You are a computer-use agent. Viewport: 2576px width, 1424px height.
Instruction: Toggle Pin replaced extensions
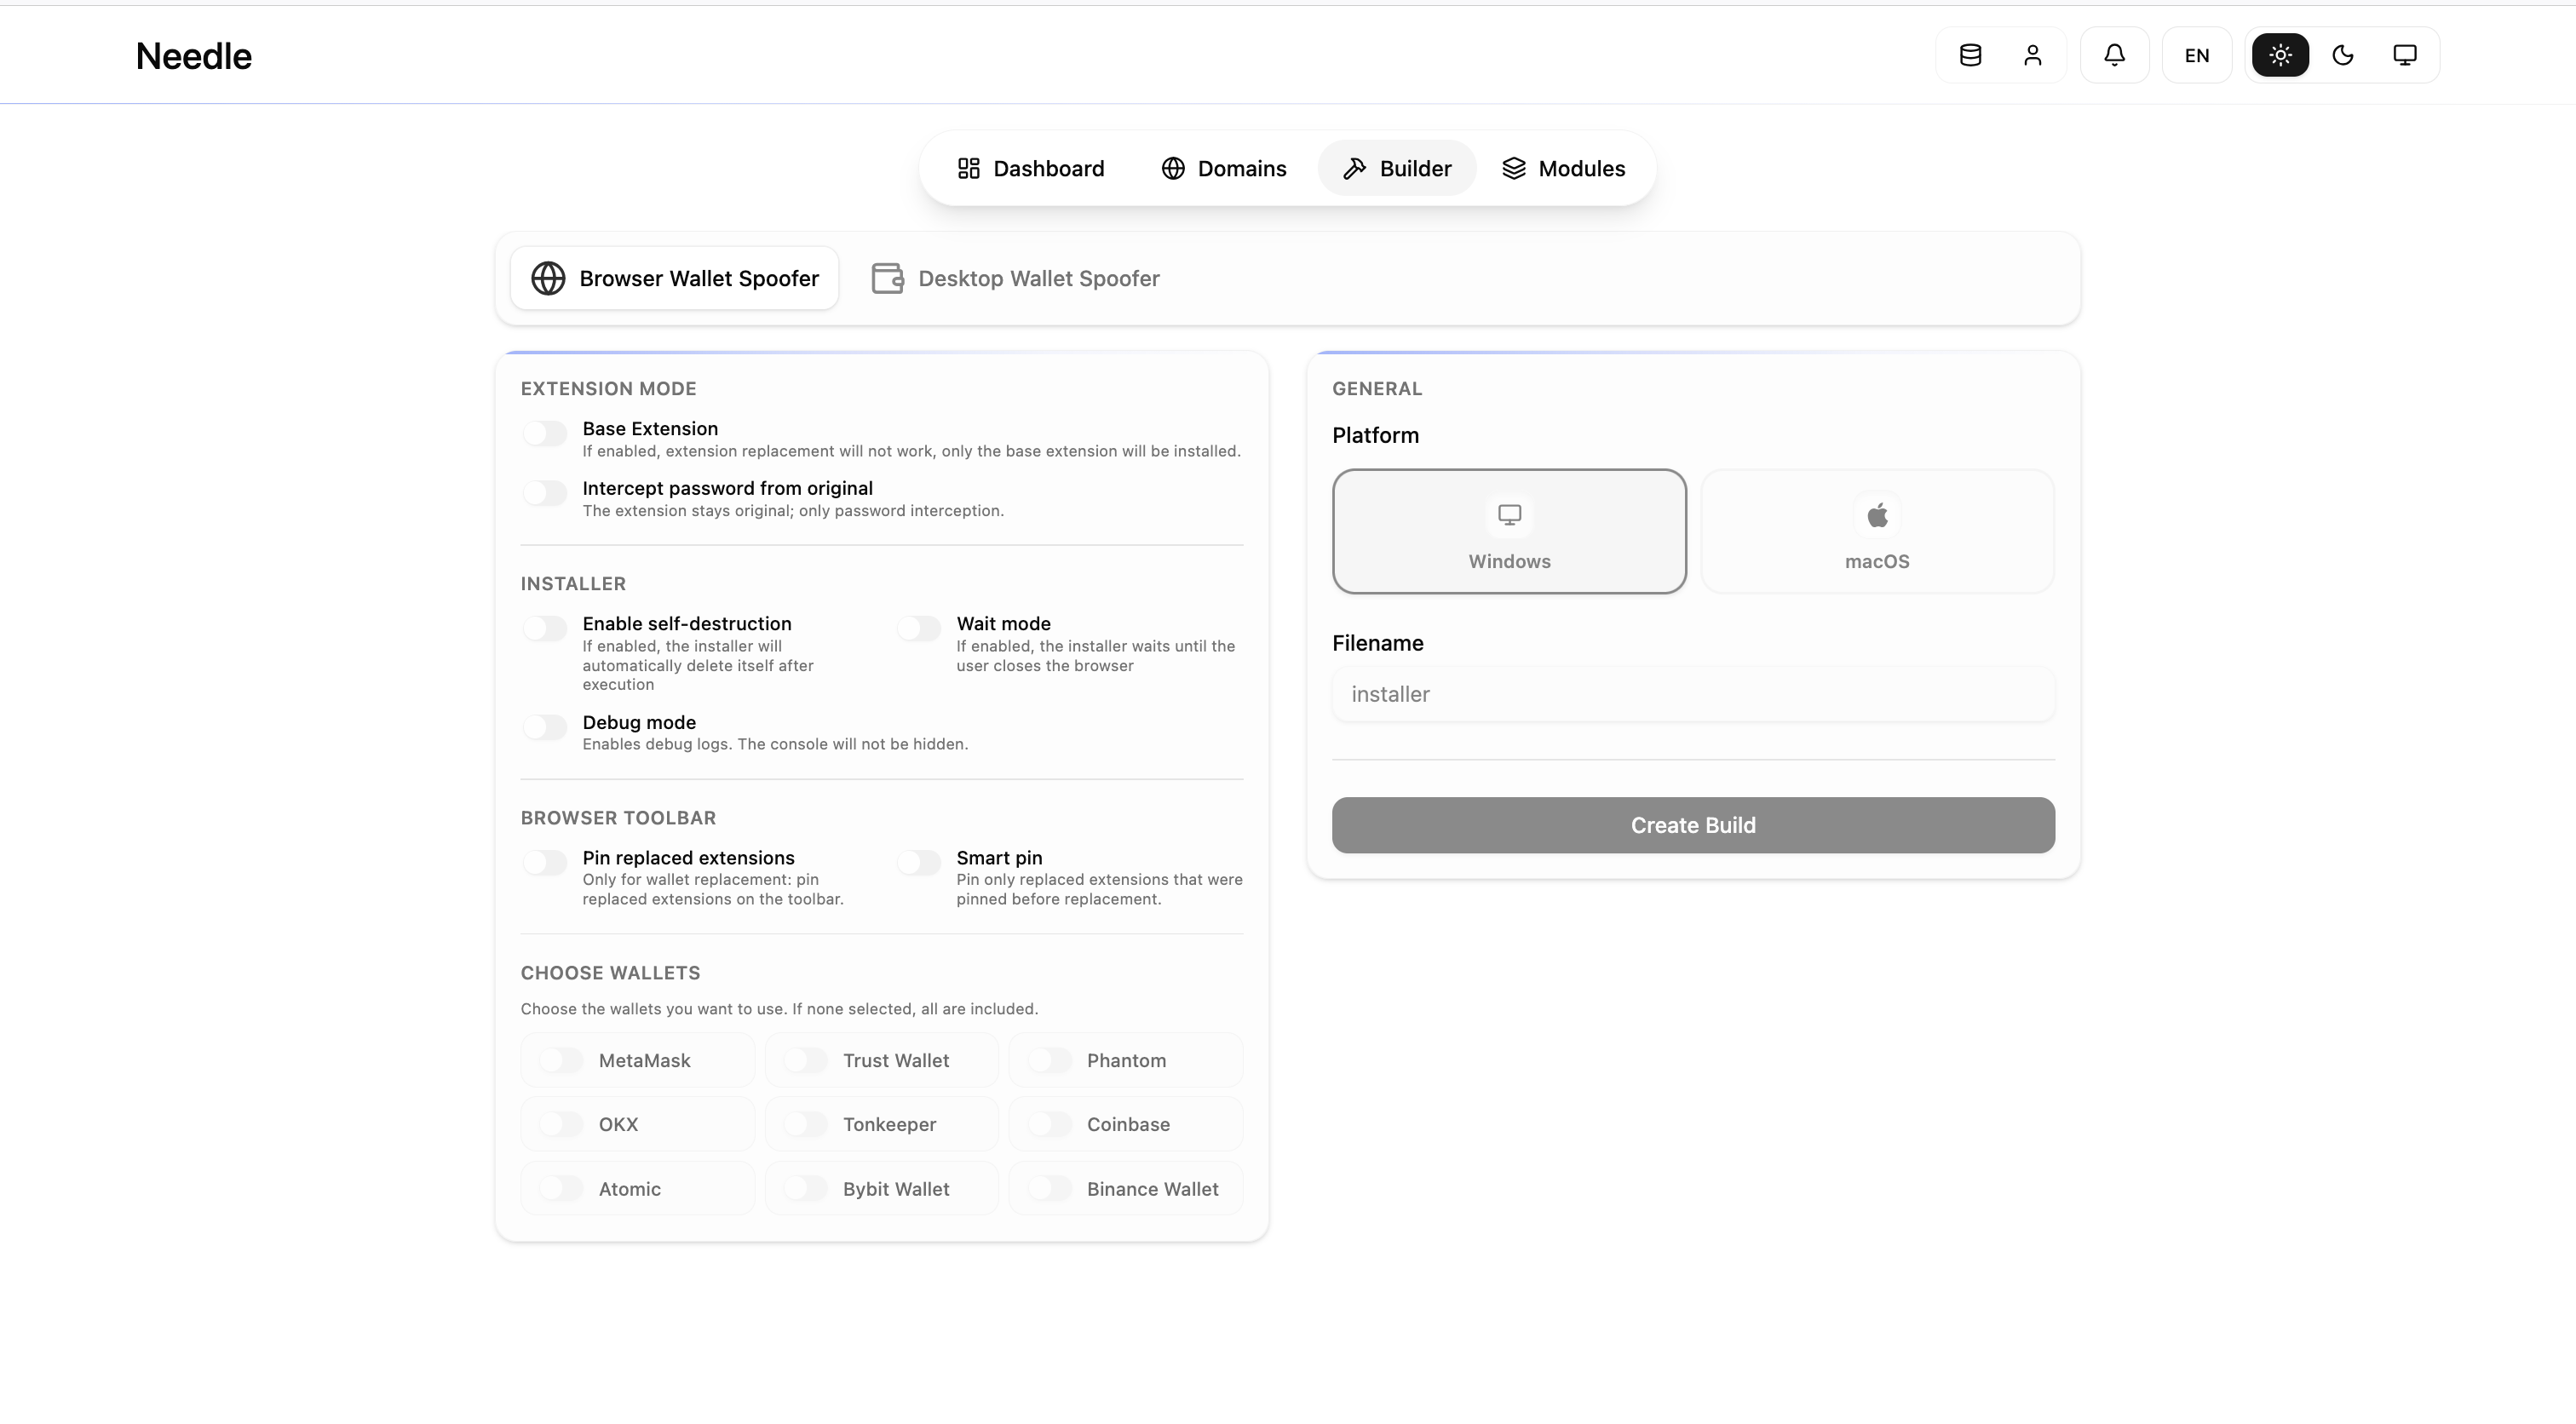click(545, 862)
